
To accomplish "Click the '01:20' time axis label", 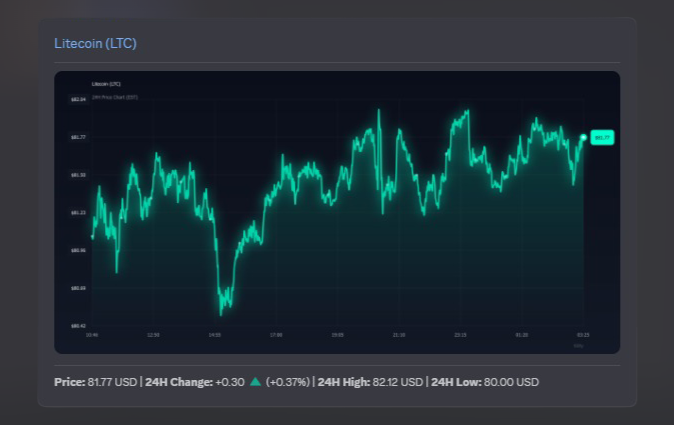I will [522, 335].
